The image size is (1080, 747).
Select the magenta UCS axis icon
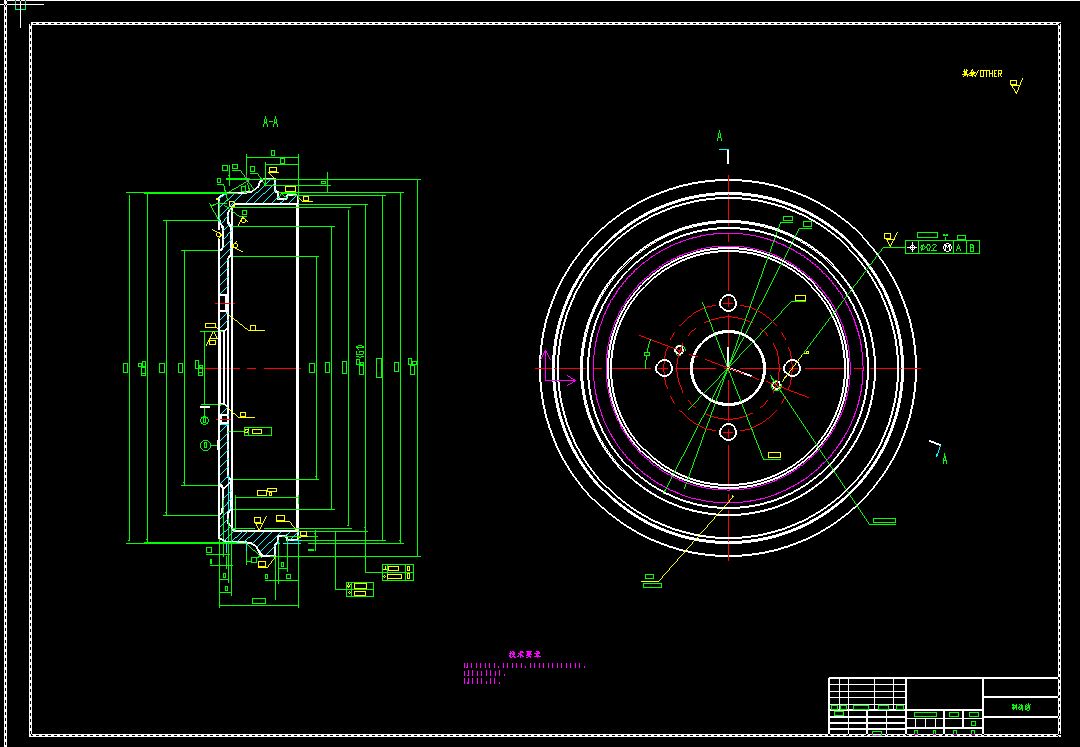(x=559, y=367)
